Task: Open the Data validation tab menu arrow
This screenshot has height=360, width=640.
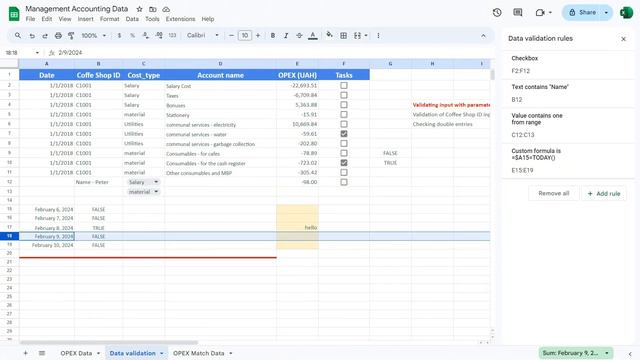Action: (162, 353)
